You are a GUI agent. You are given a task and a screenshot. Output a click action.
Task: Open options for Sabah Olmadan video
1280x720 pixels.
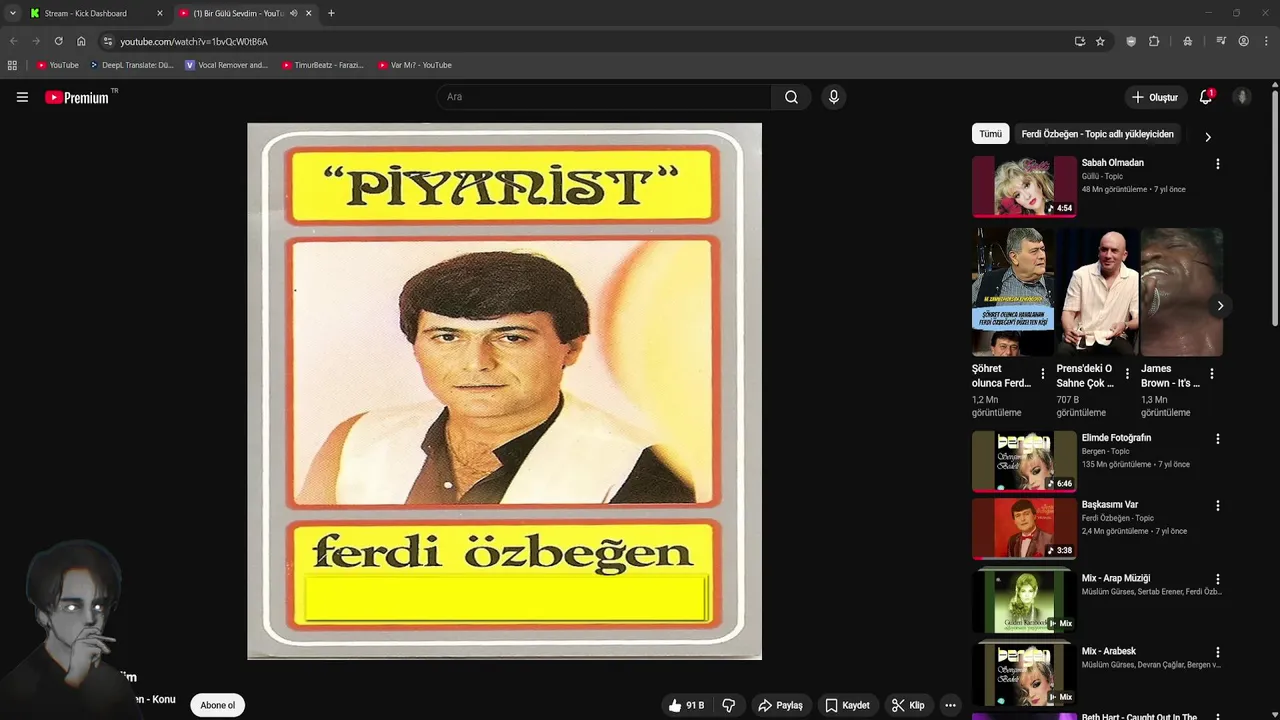(1217, 164)
